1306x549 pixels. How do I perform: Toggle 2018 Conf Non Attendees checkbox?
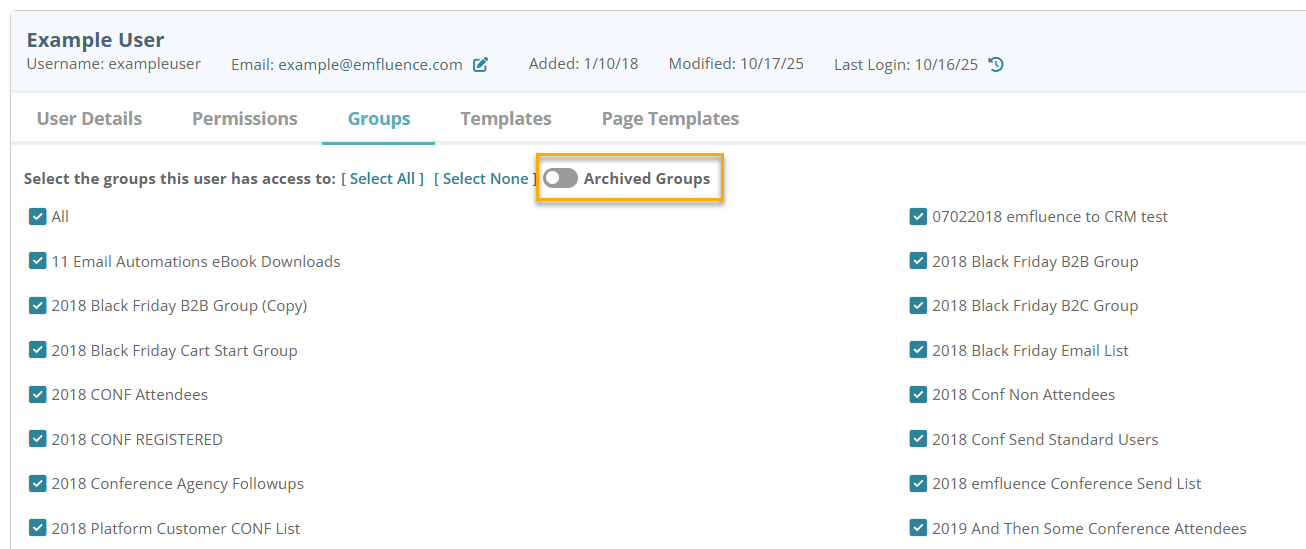[x=918, y=394]
